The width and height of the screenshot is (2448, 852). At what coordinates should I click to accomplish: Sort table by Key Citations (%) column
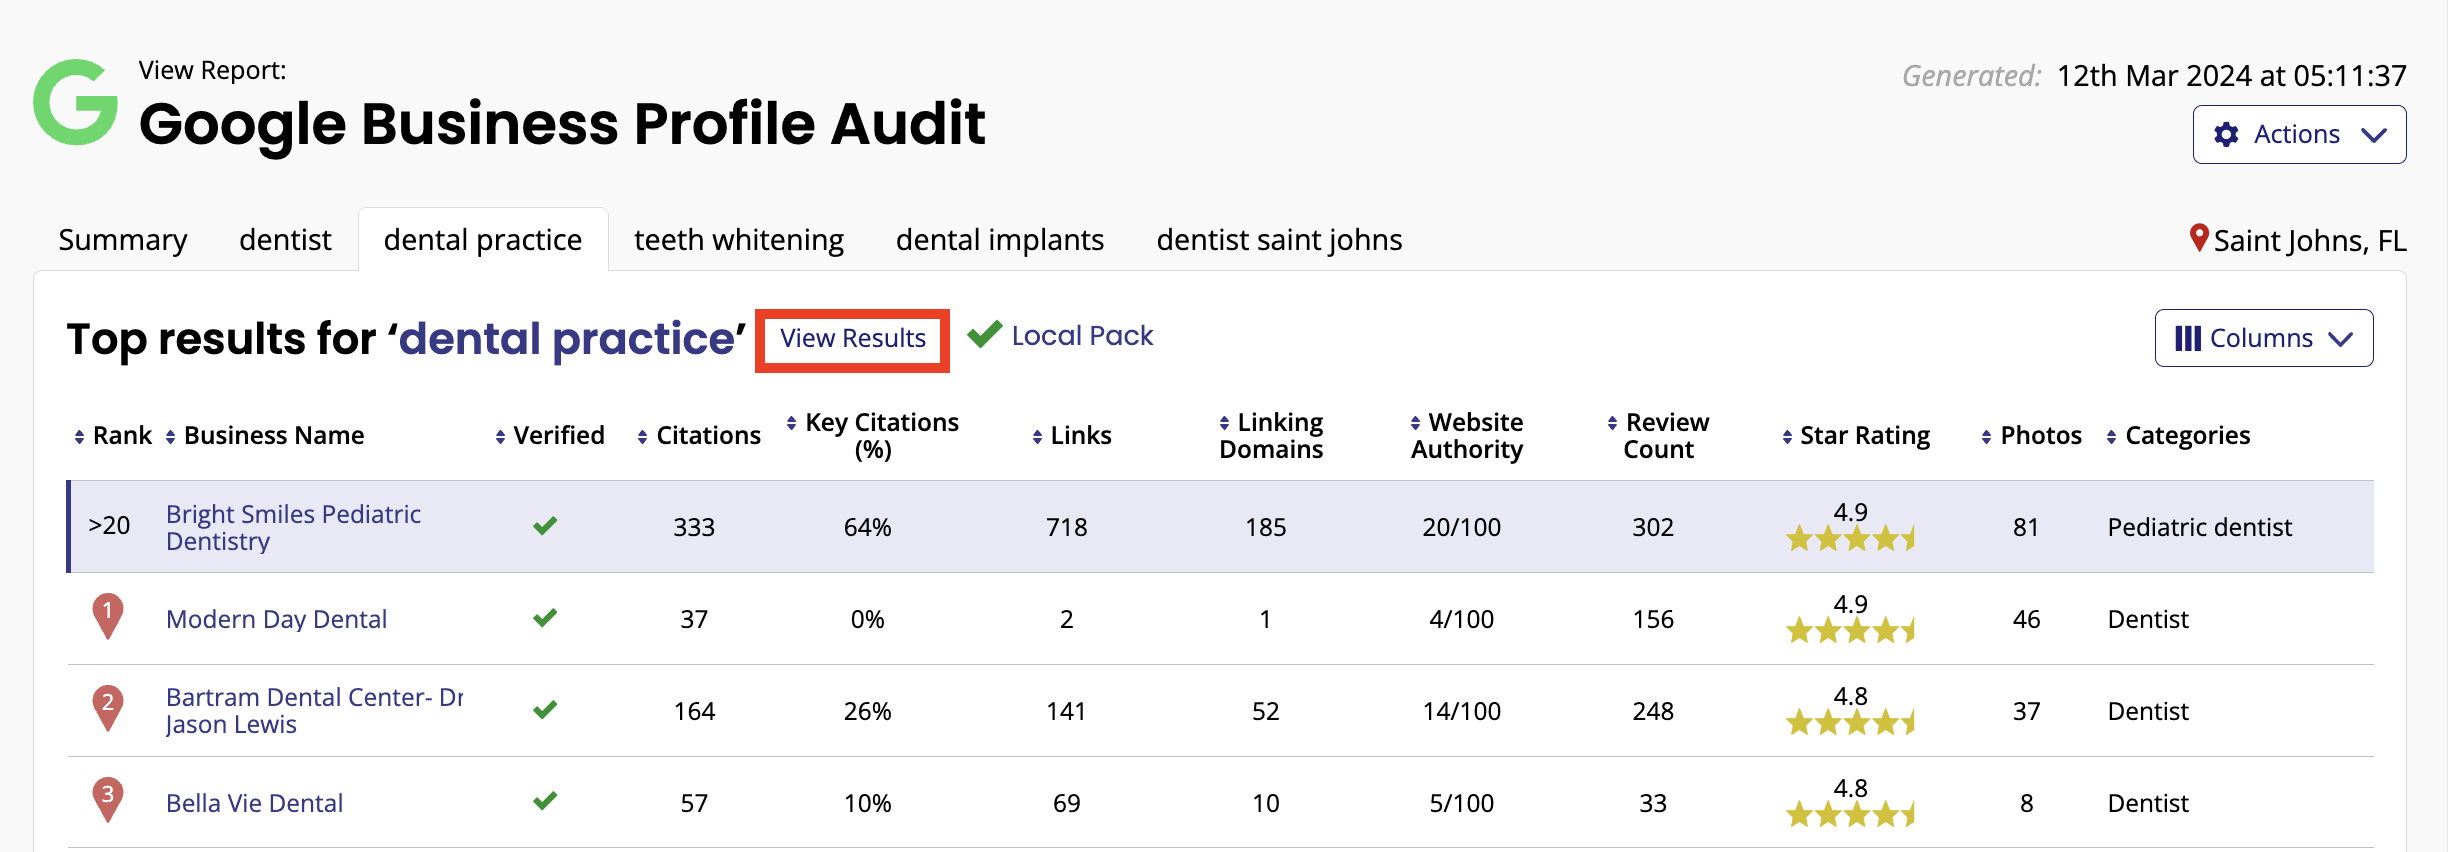click(873, 436)
